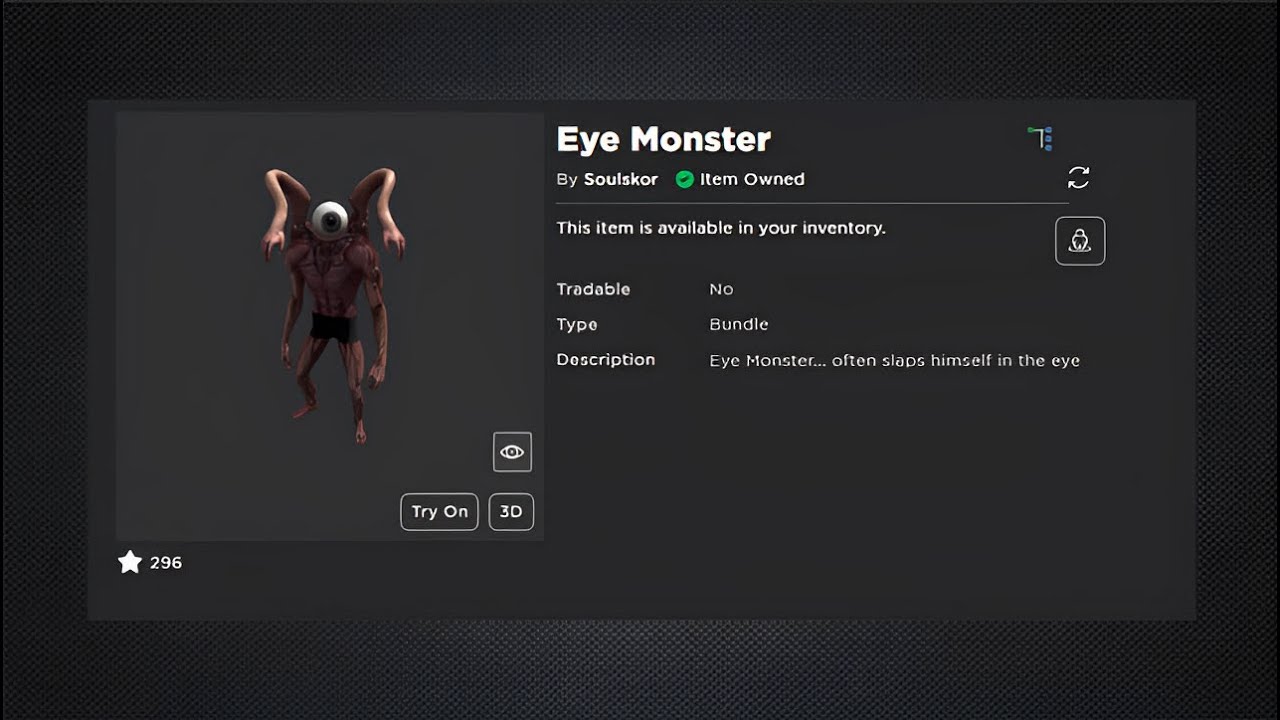This screenshot has height=720, width=1280.
Task: Click the Type label
Action: coord(577,325)
